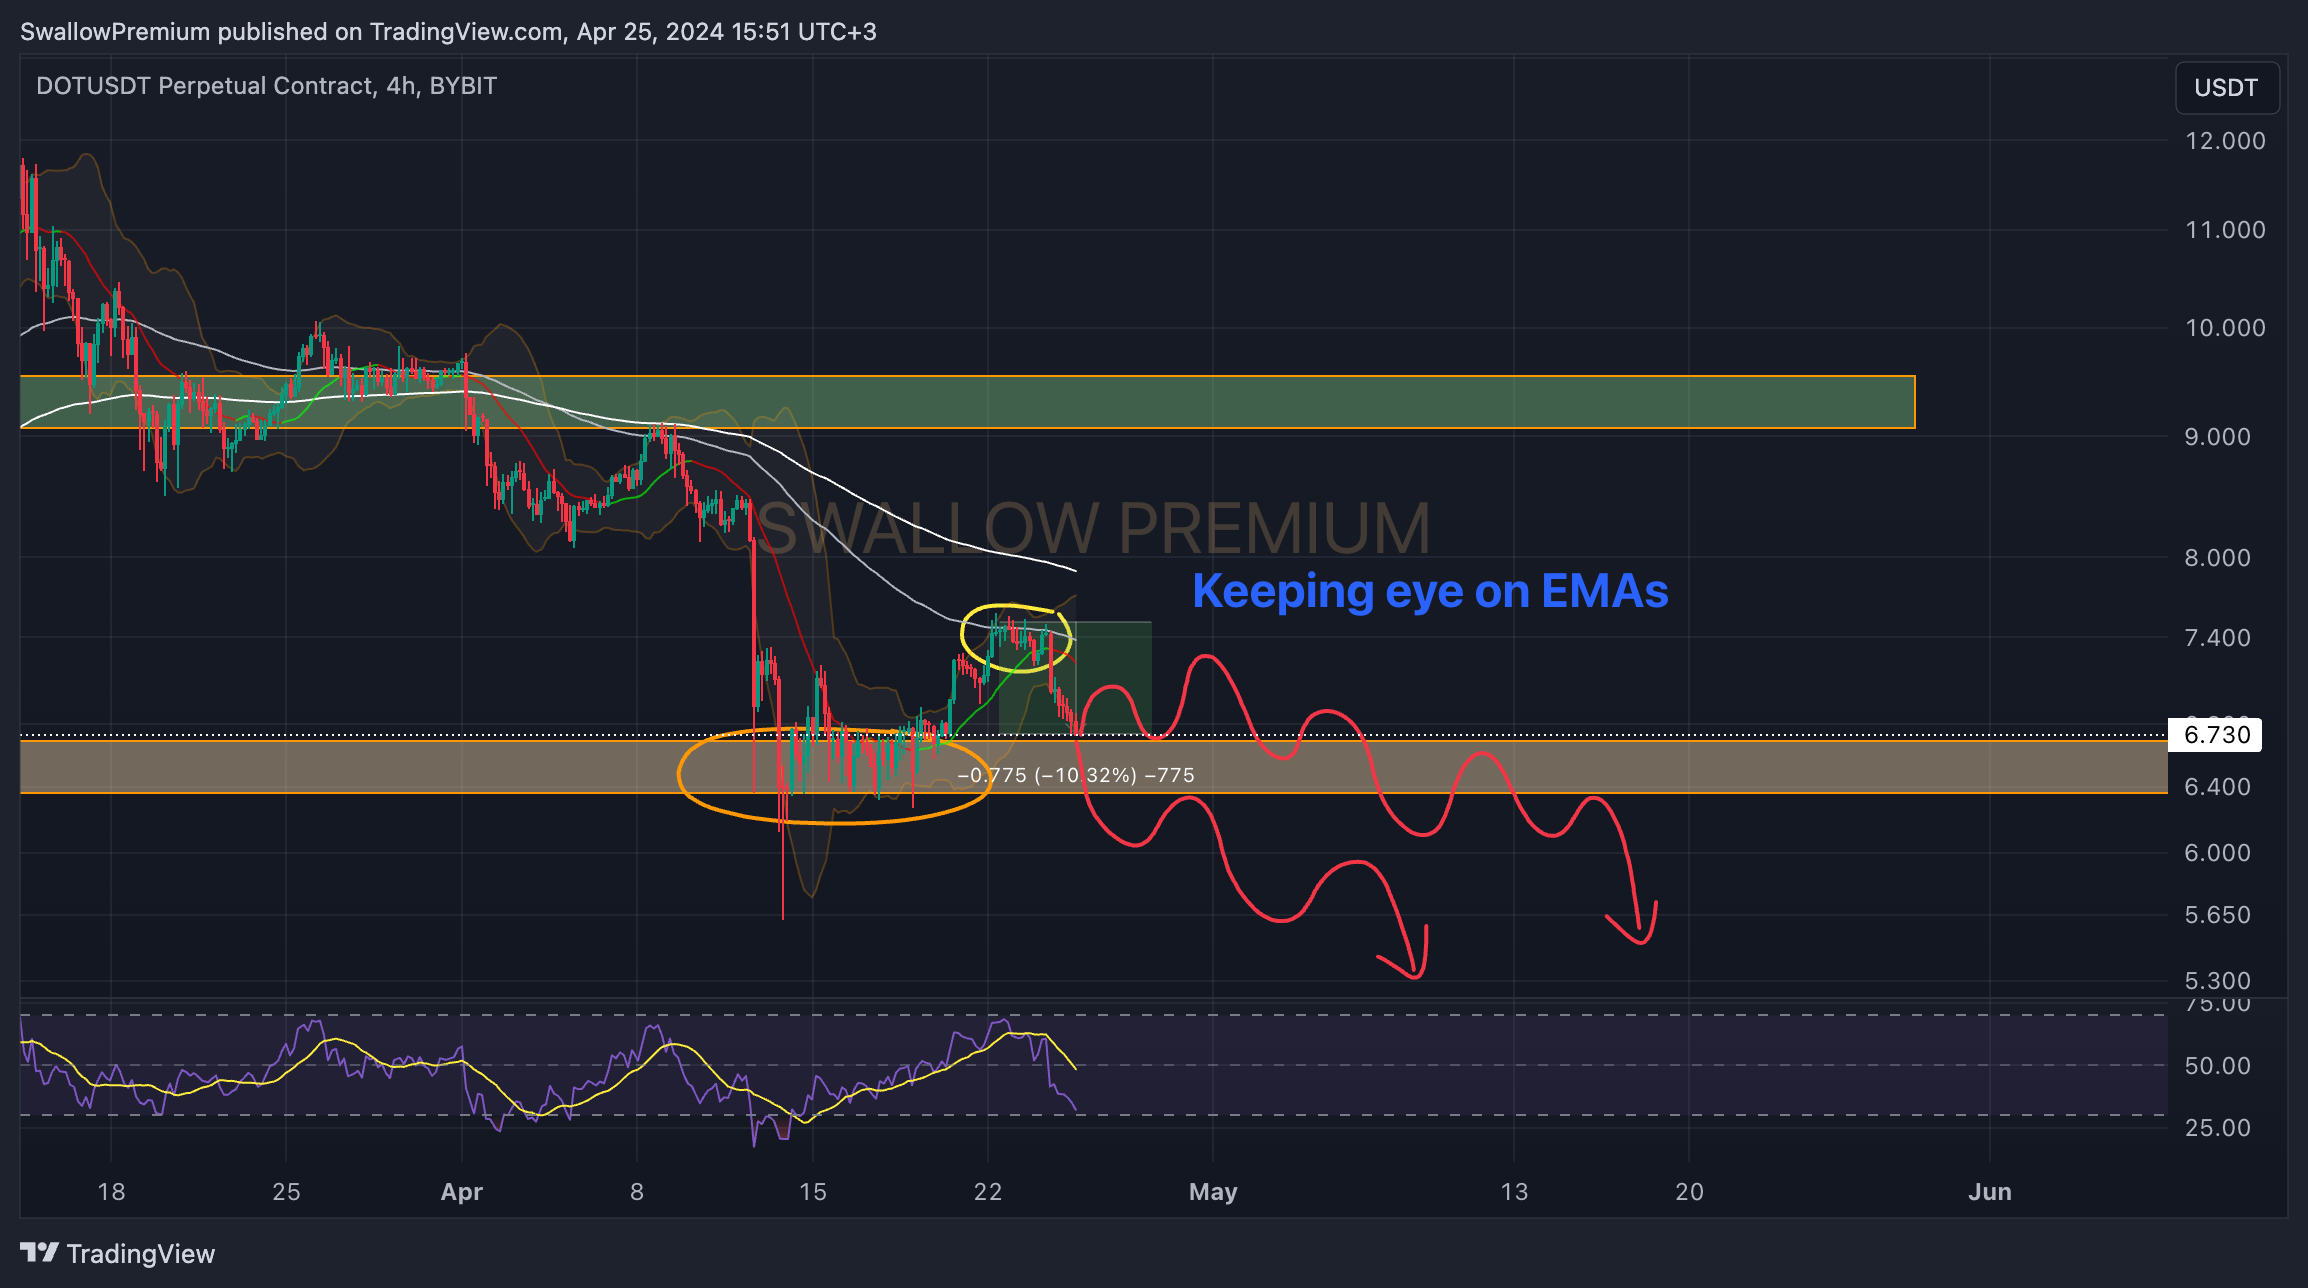Click the '8' date label on time axis

[x=637, y=1192]
